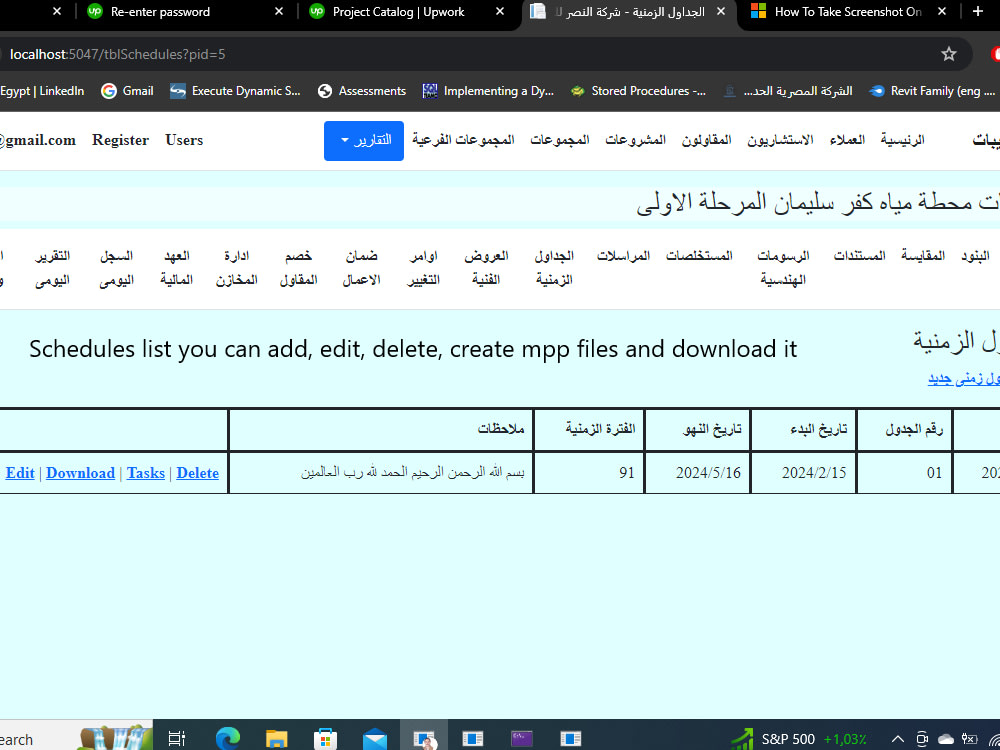Select the duration cell showing 91
This screenshot has width=1000, height=750.
click(x=589, y=473)
